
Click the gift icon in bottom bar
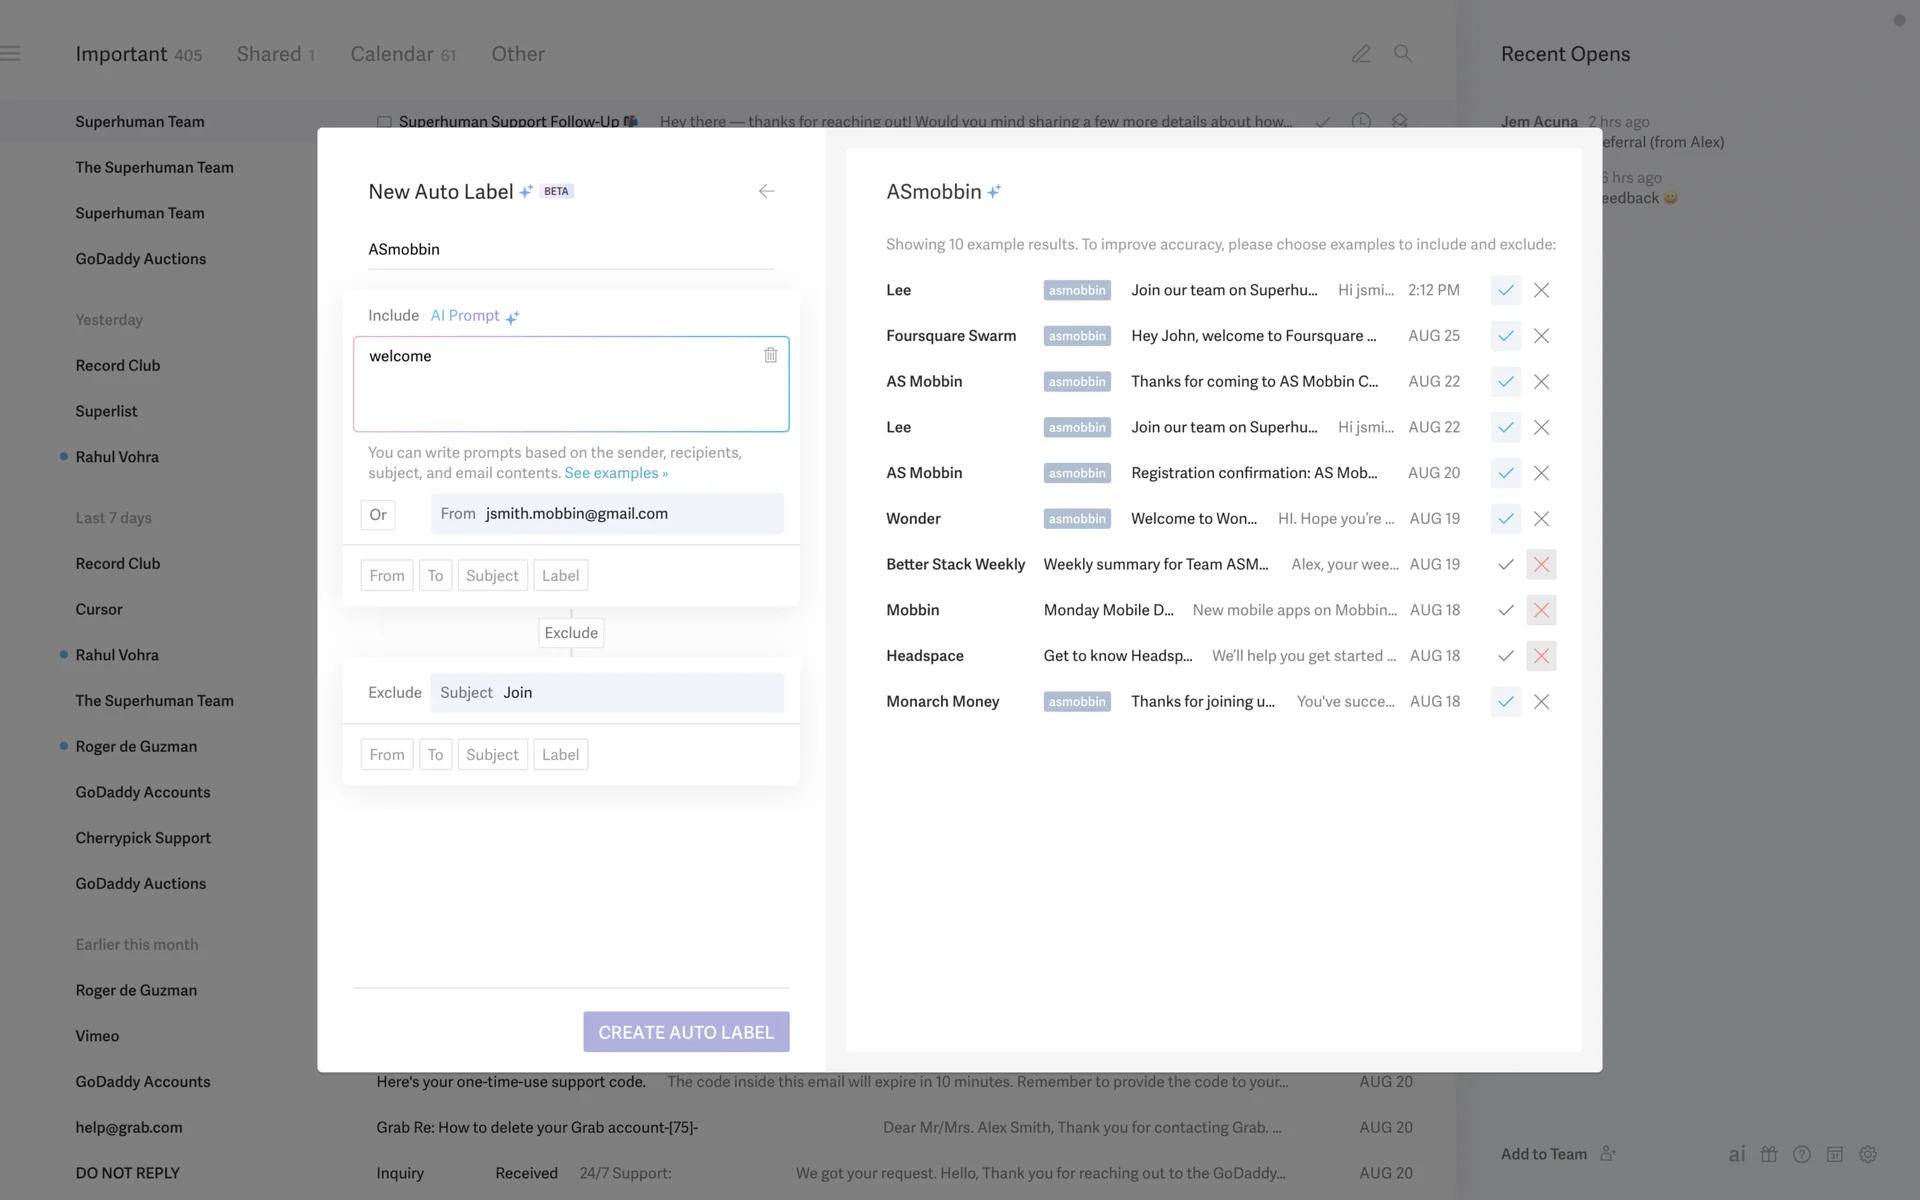tap(1769, 1154)
